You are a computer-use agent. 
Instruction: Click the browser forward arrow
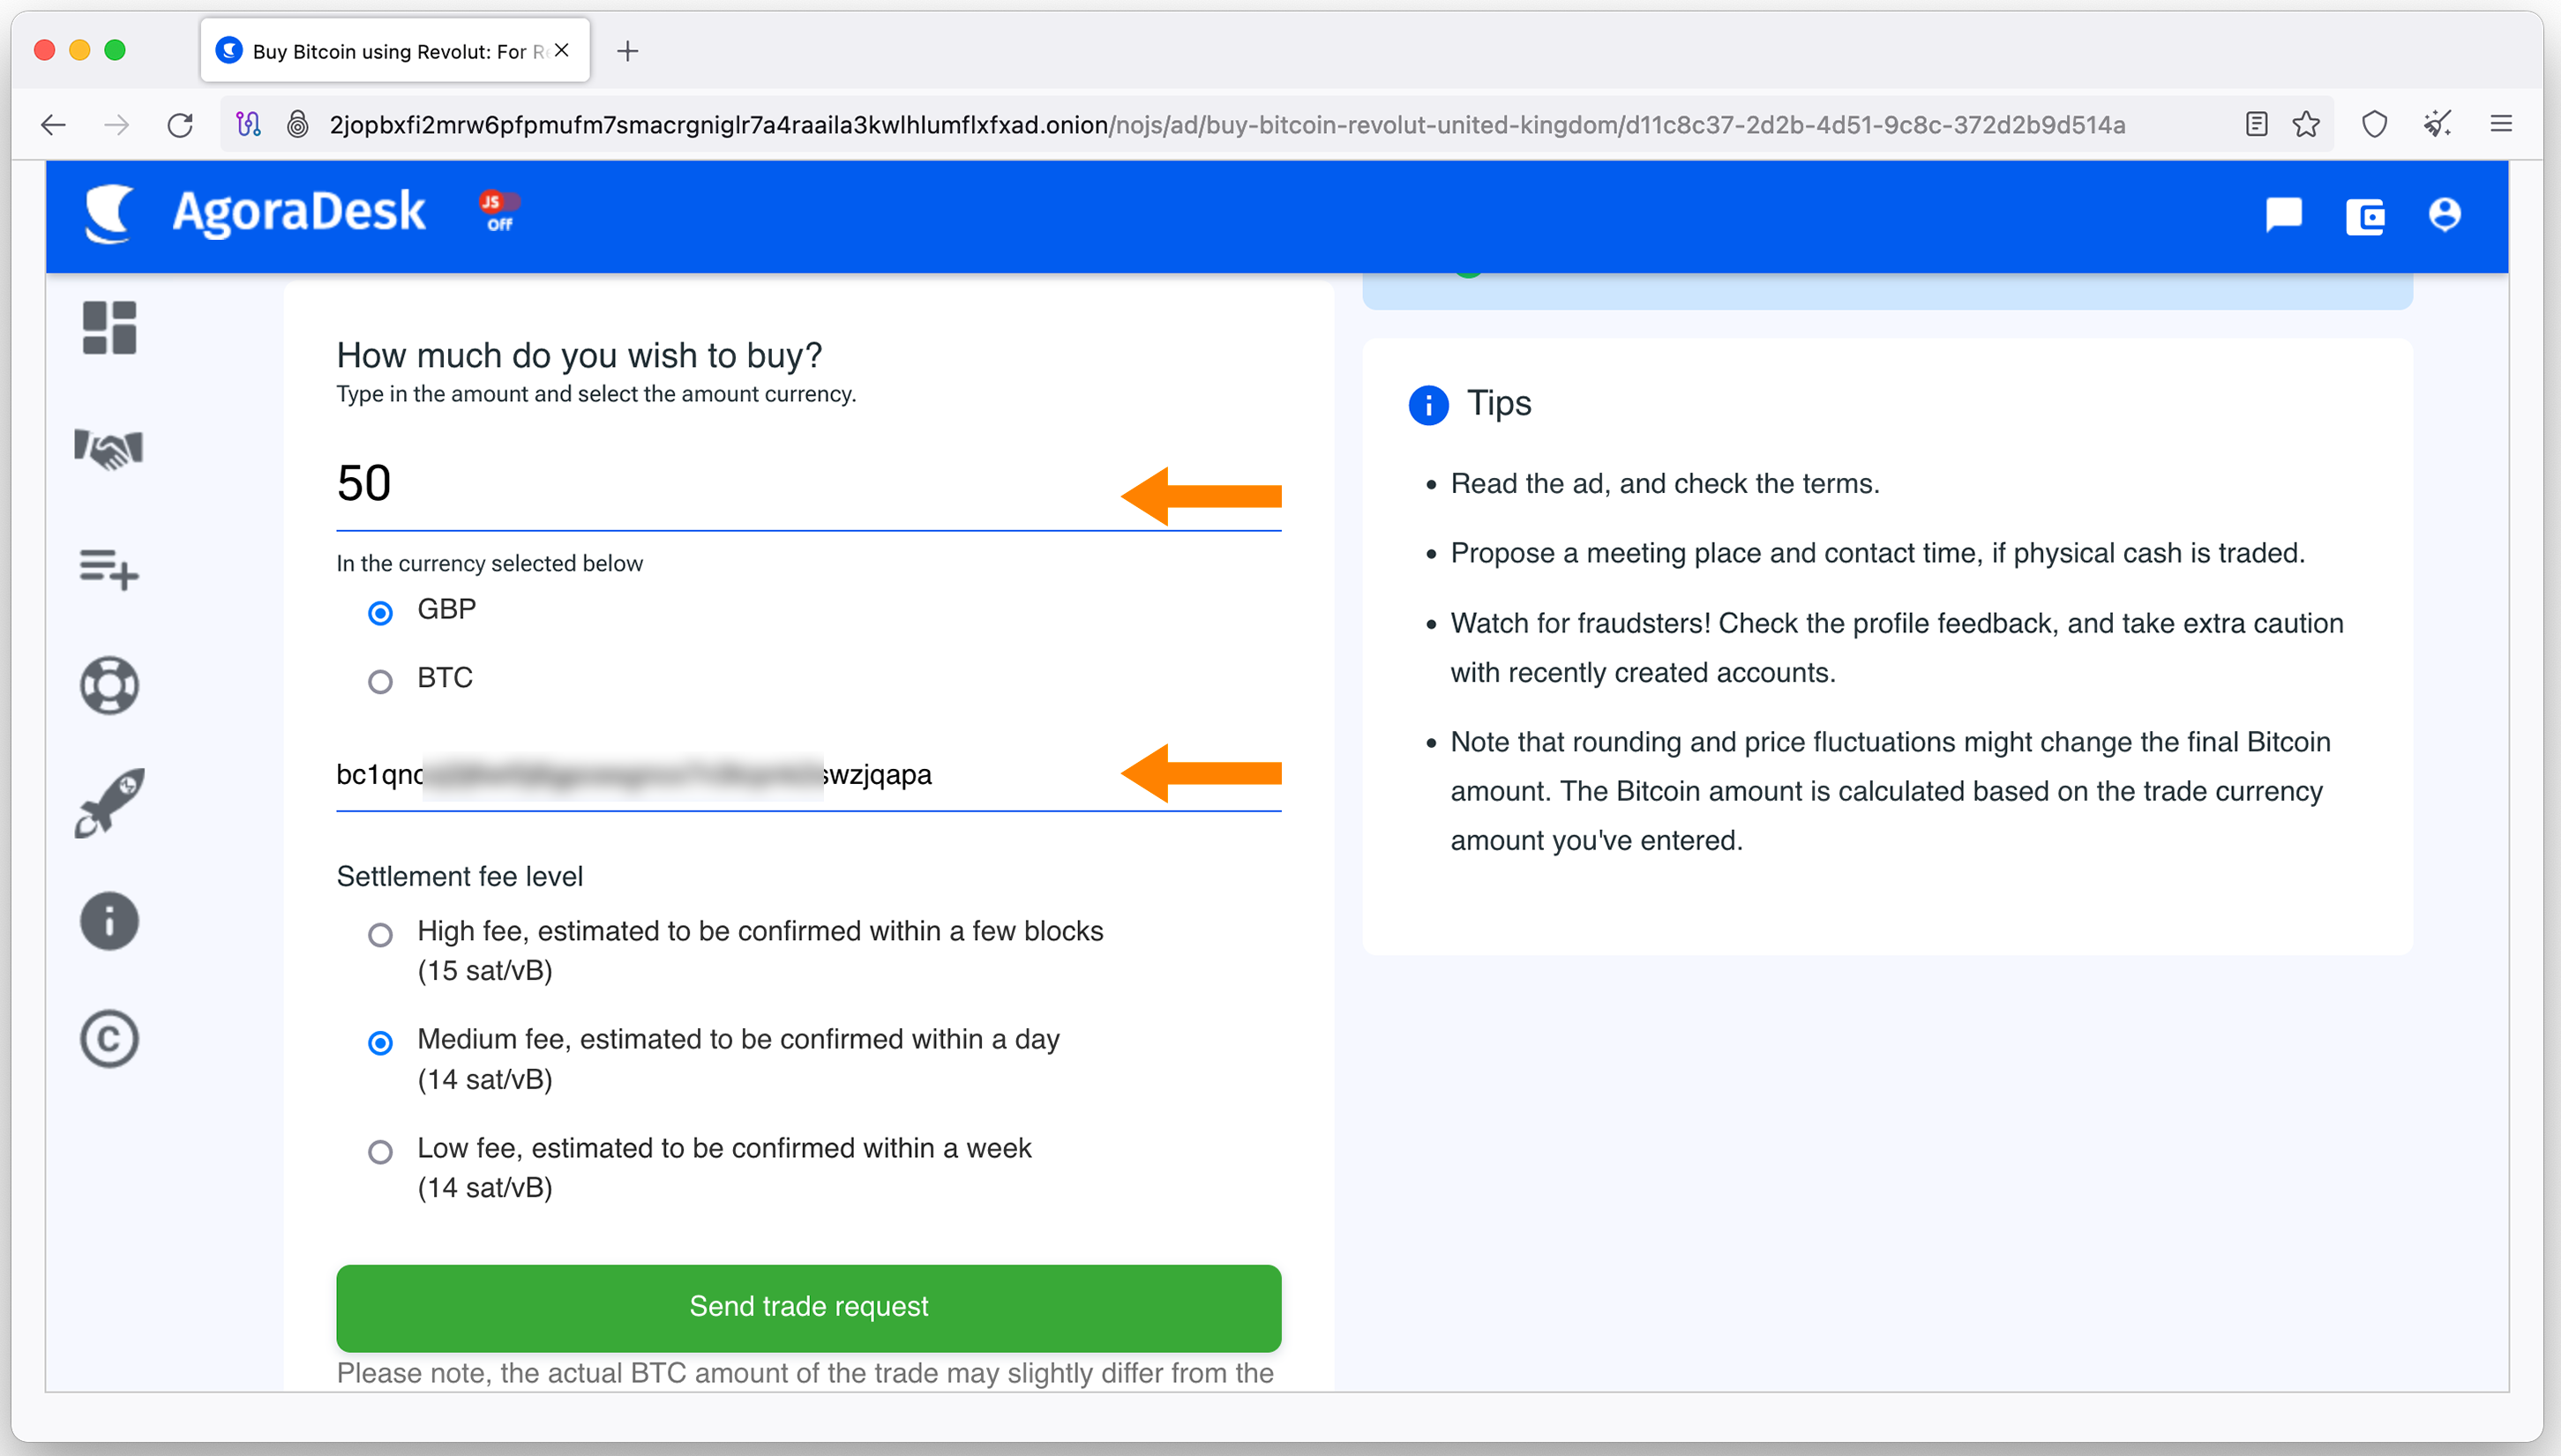pos(117,125)
